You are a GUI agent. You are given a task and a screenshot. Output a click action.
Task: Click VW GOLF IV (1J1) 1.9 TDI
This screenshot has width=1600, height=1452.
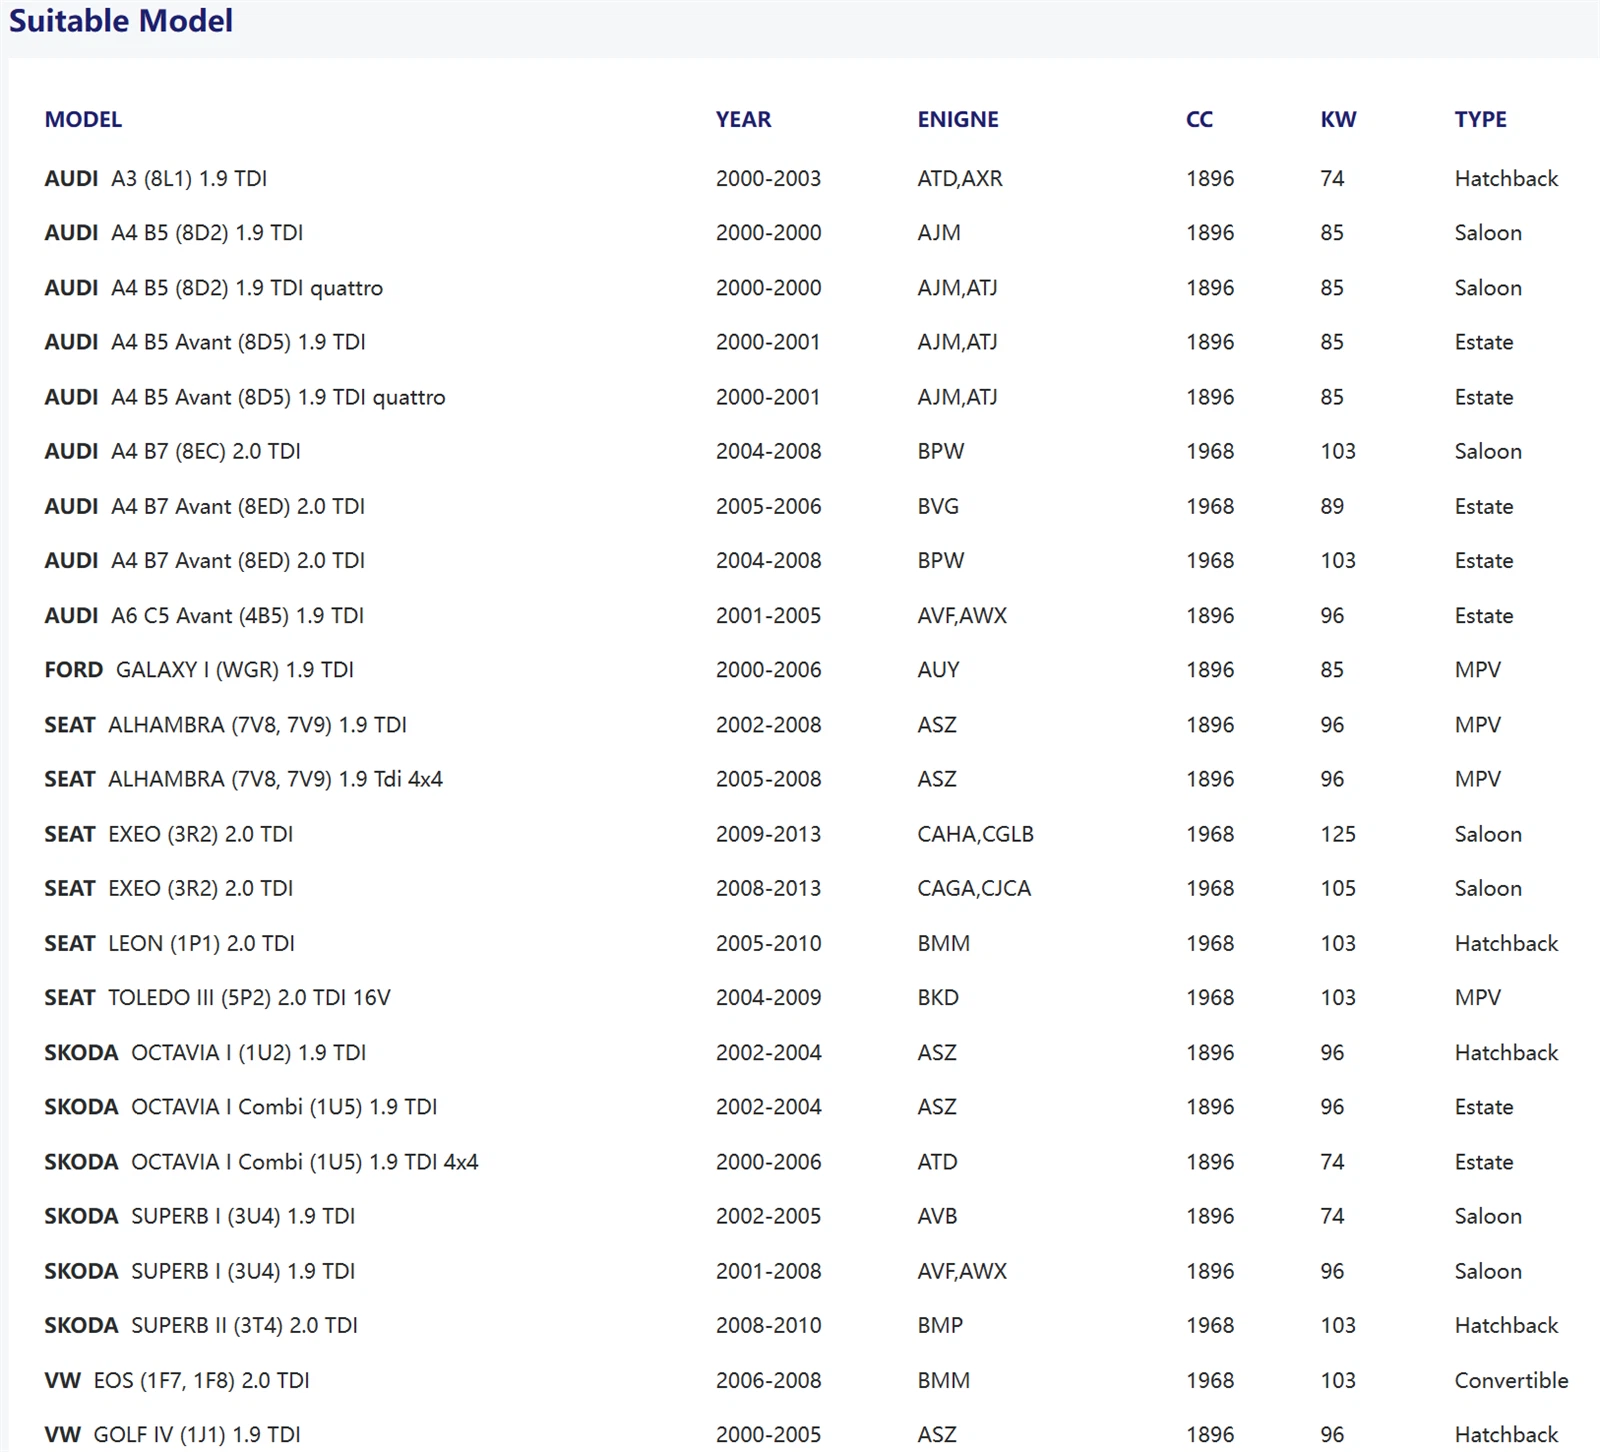click(x=172, y=1435)
